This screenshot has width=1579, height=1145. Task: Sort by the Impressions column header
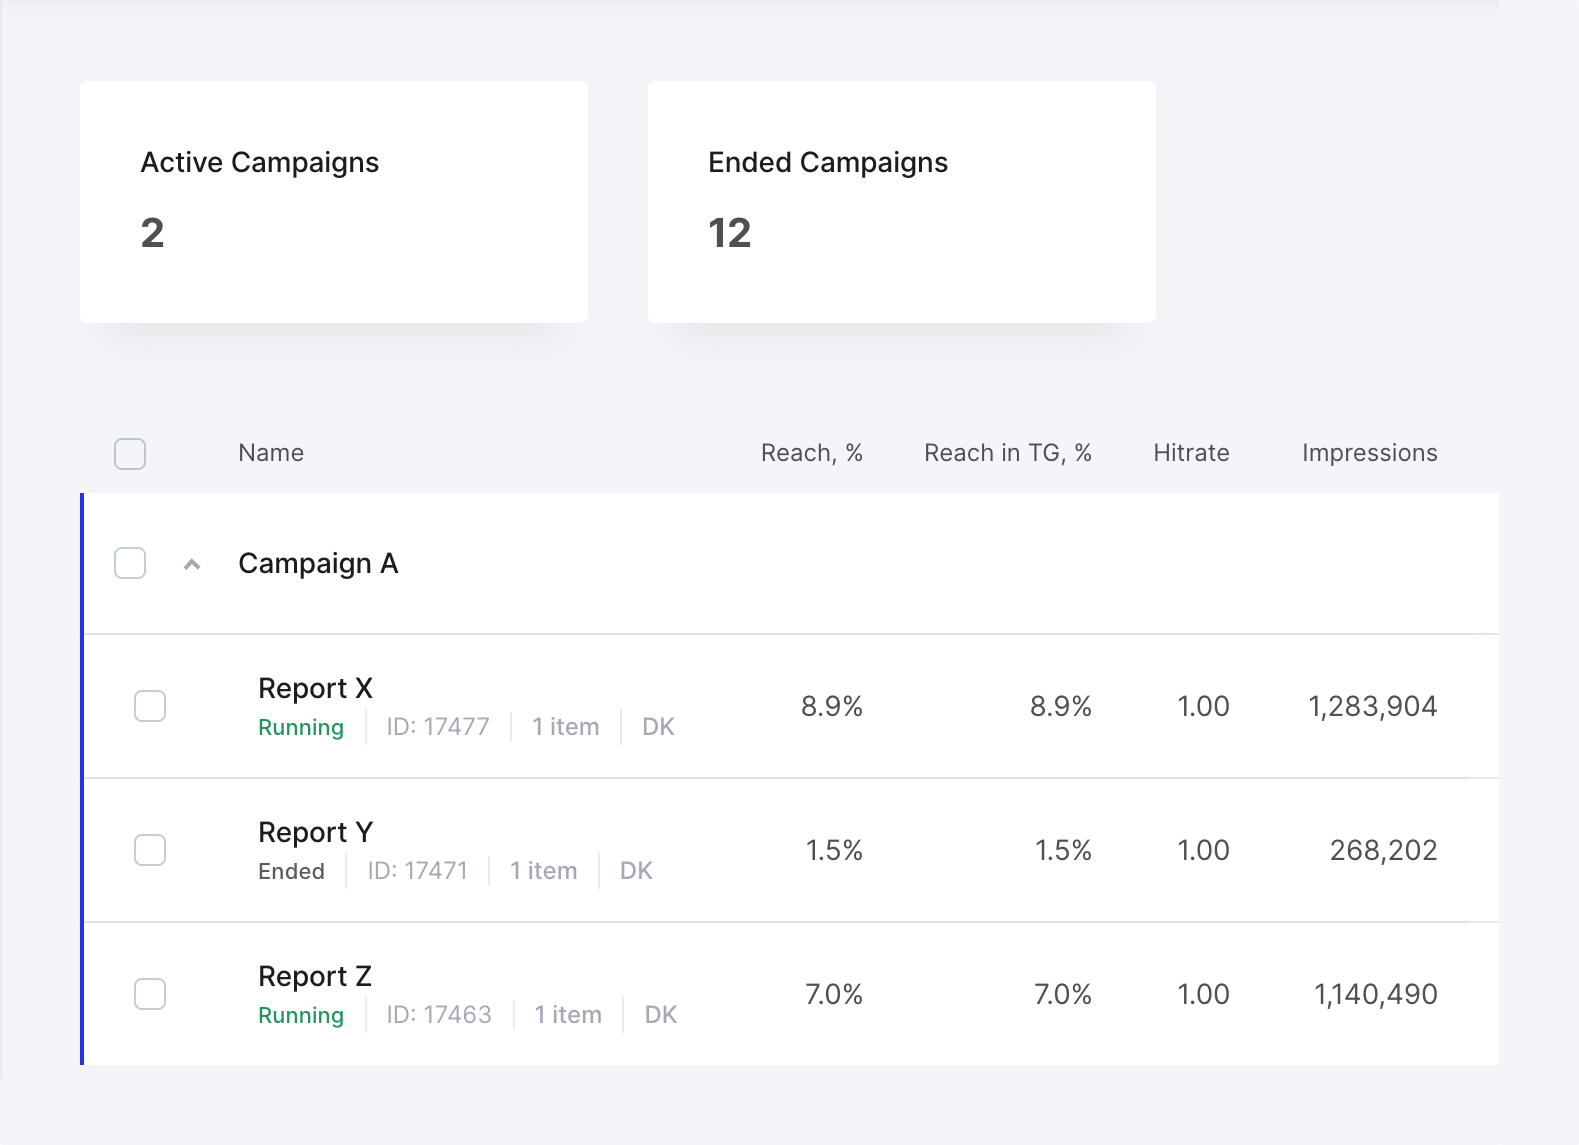click(1370, 453)
